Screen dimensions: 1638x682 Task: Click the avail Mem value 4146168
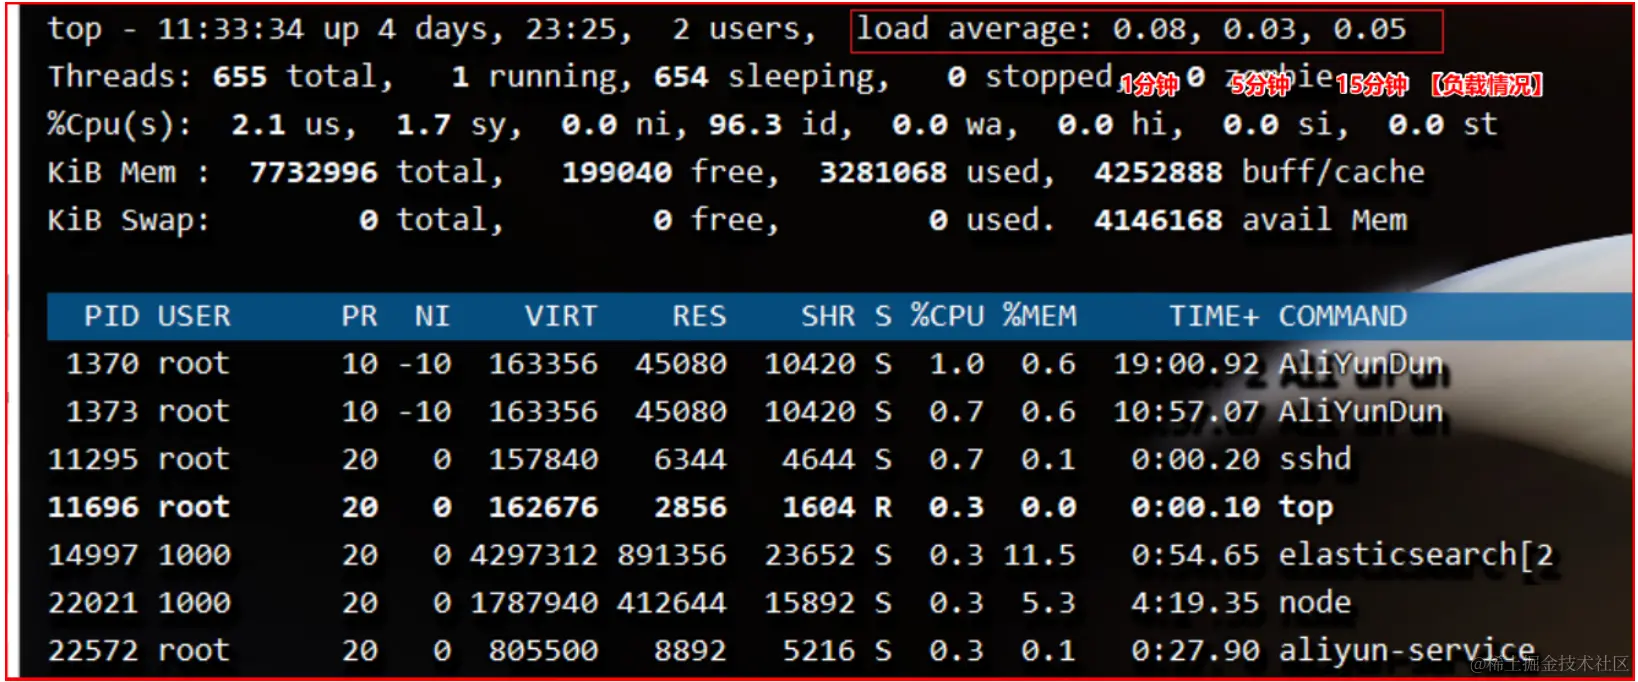pos(1158,220)
